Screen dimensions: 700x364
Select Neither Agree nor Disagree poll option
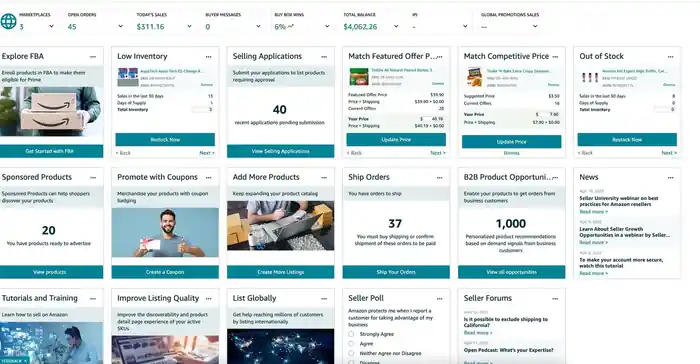(x=351, y=353)
